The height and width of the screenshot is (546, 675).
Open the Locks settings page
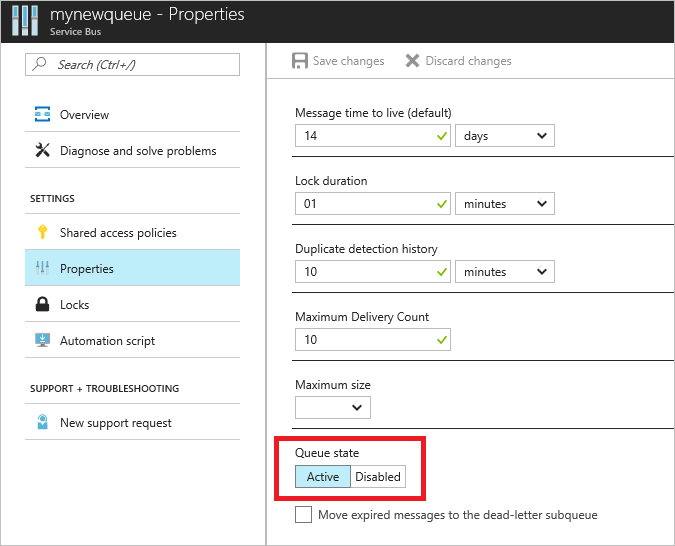(132, 304)
